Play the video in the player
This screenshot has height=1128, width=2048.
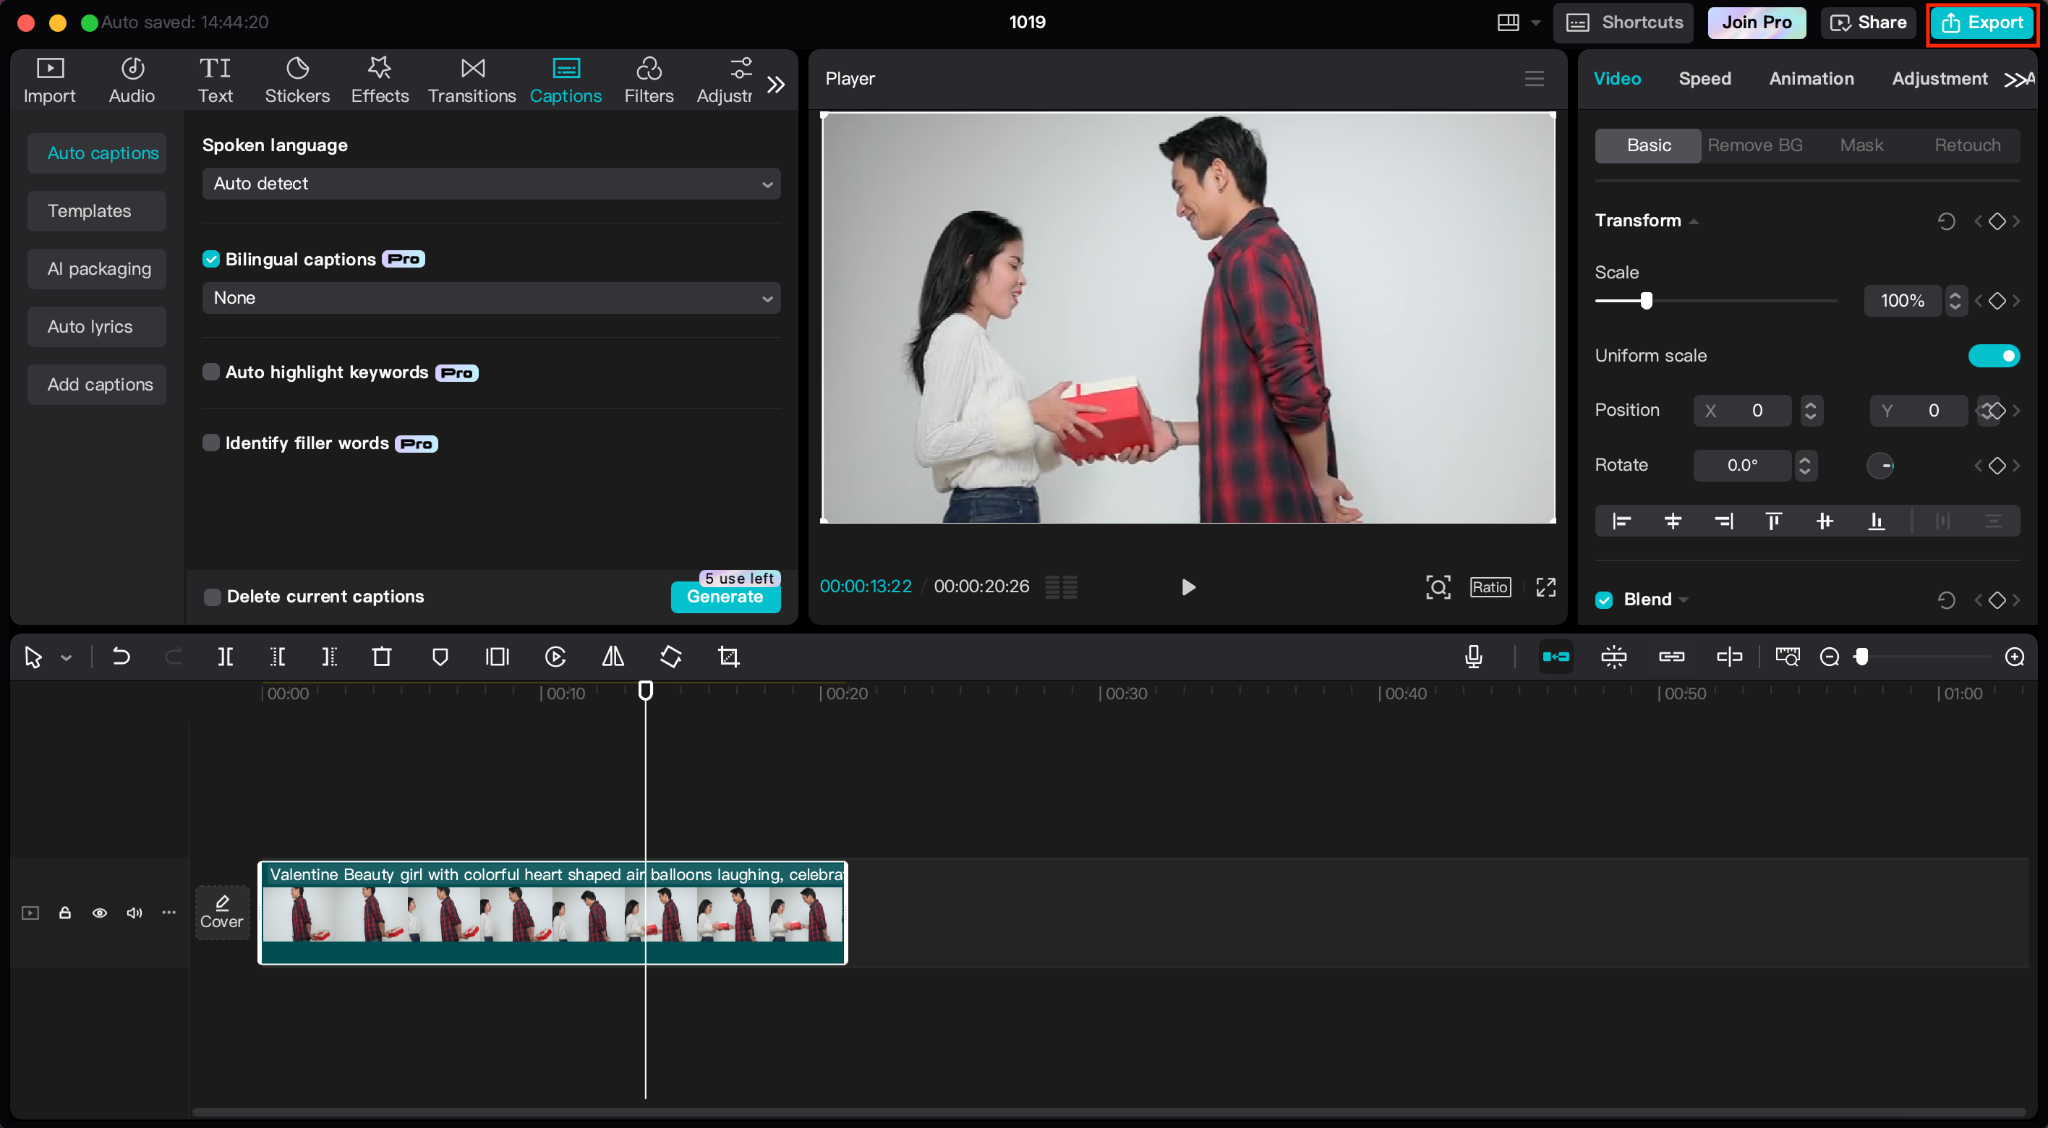1188,587
